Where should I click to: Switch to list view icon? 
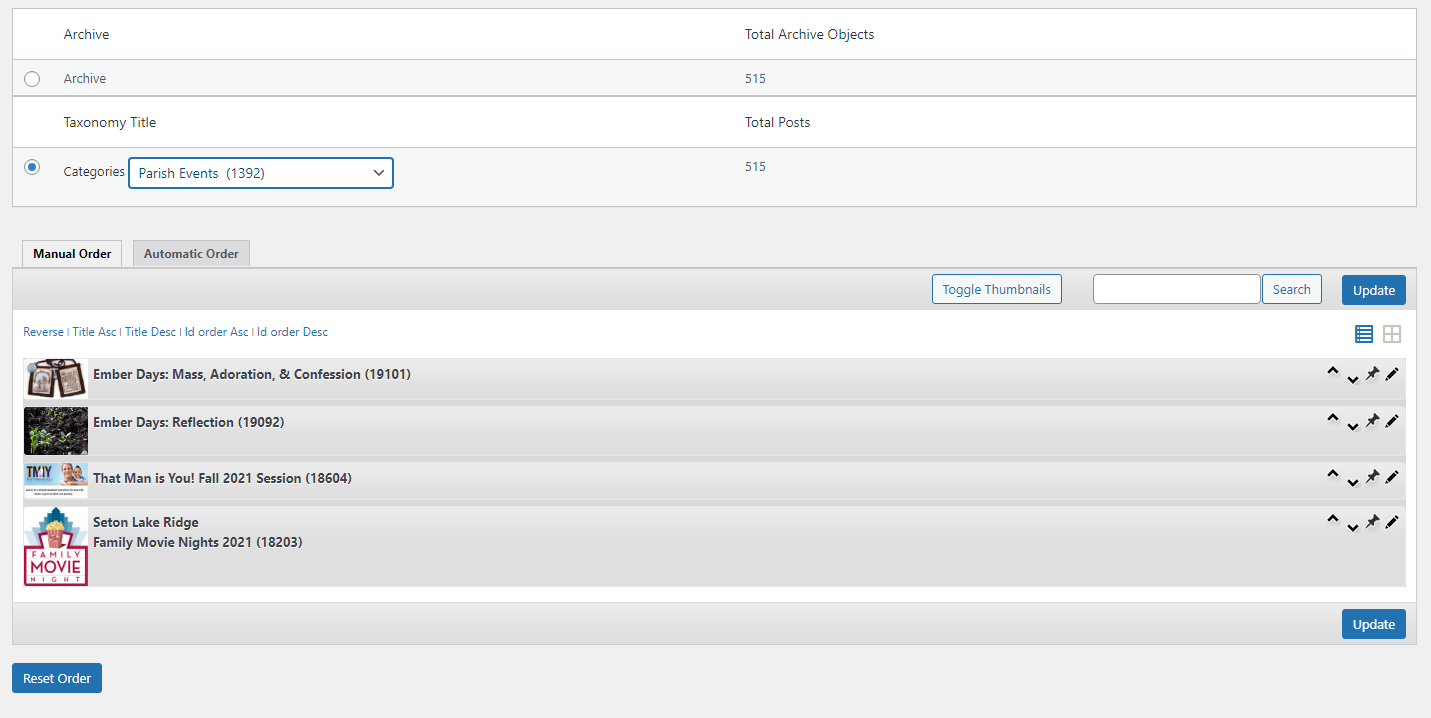(x=1363, y=334)
